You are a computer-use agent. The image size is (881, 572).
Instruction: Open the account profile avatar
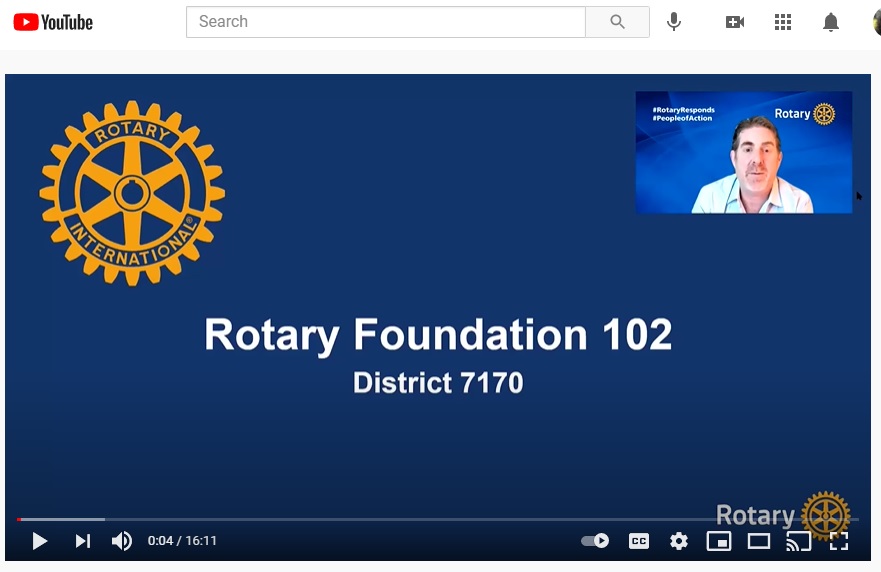[876, 22]
